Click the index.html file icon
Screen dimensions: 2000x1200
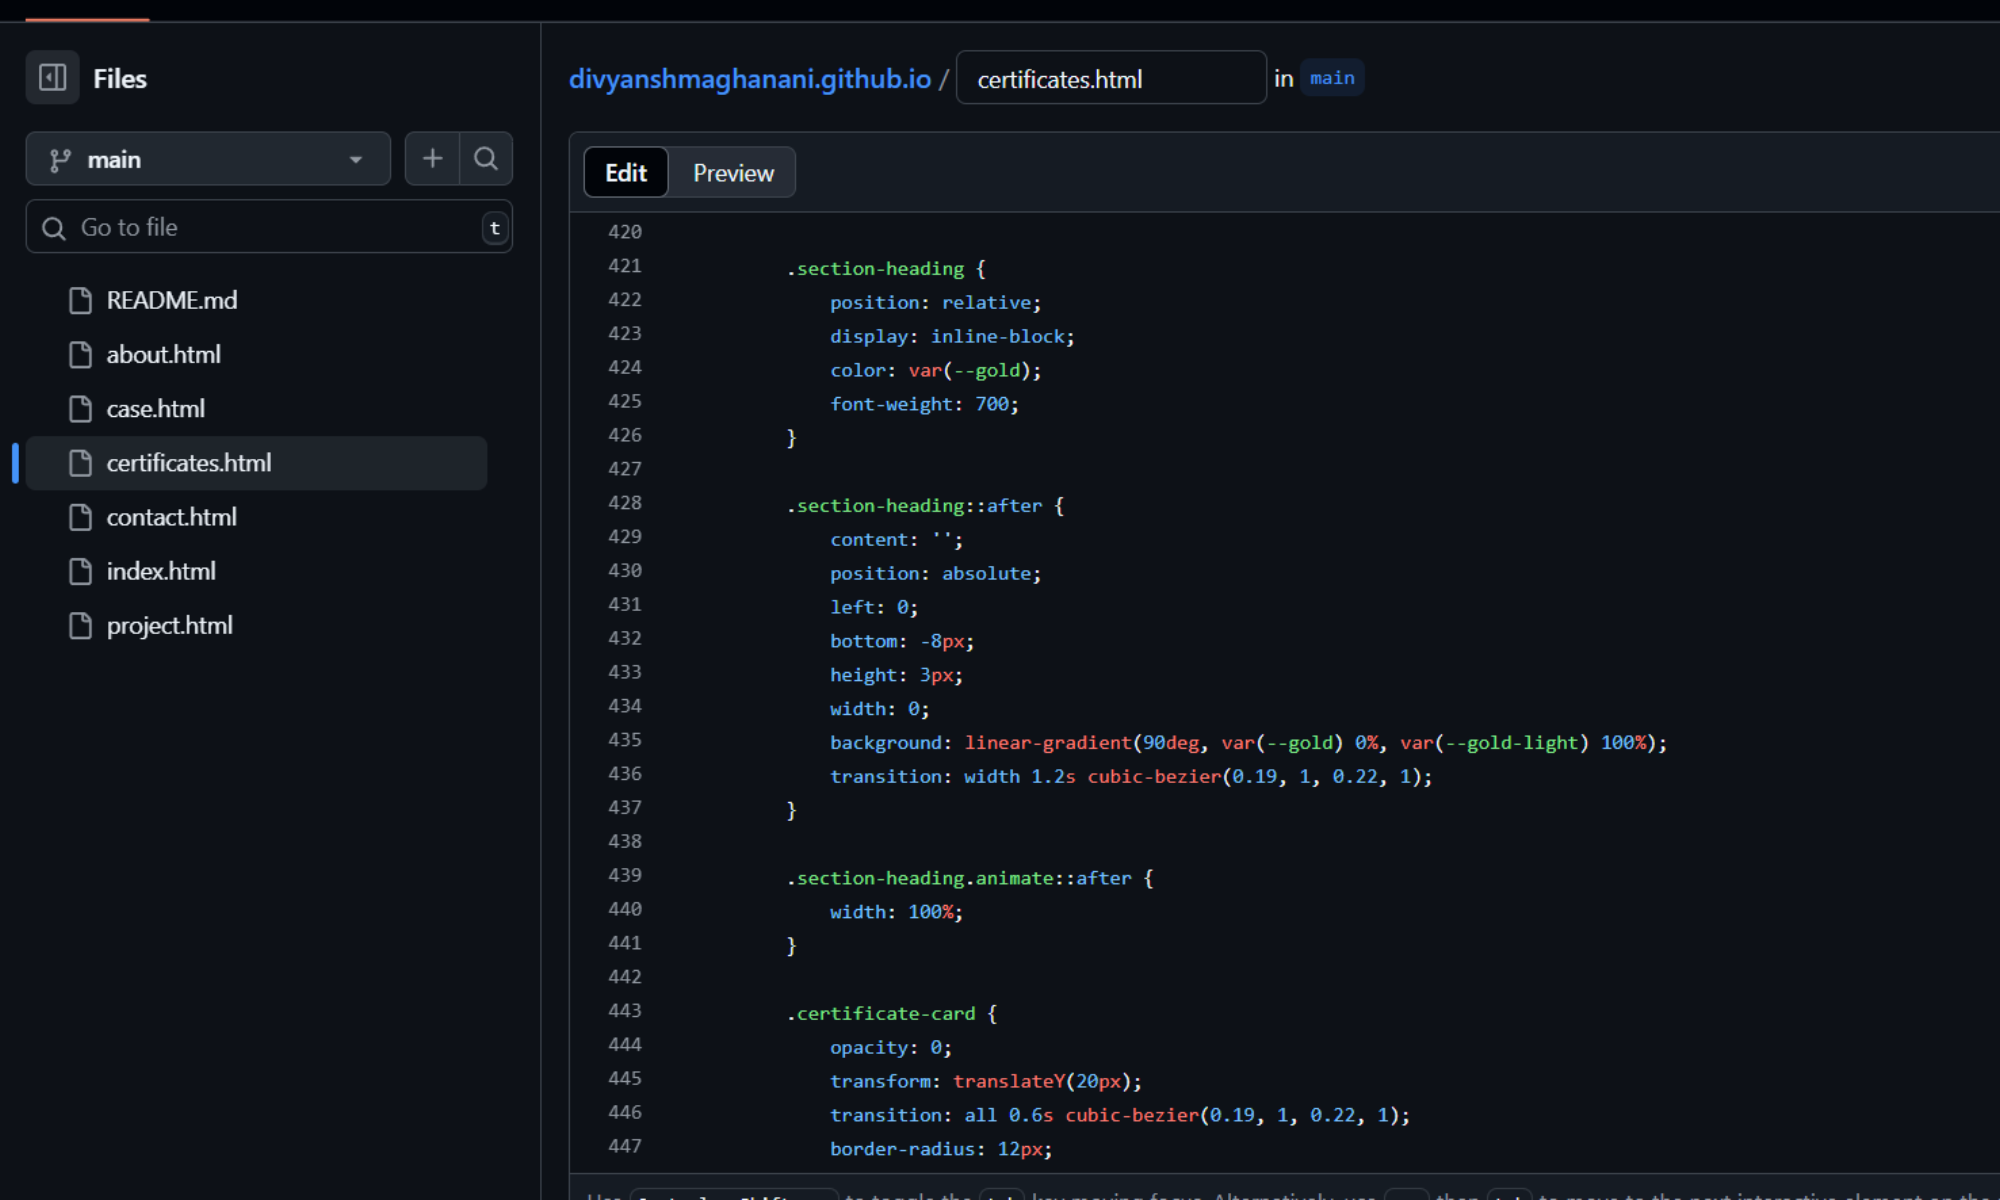pyautogui.click(x=80, y=572)
